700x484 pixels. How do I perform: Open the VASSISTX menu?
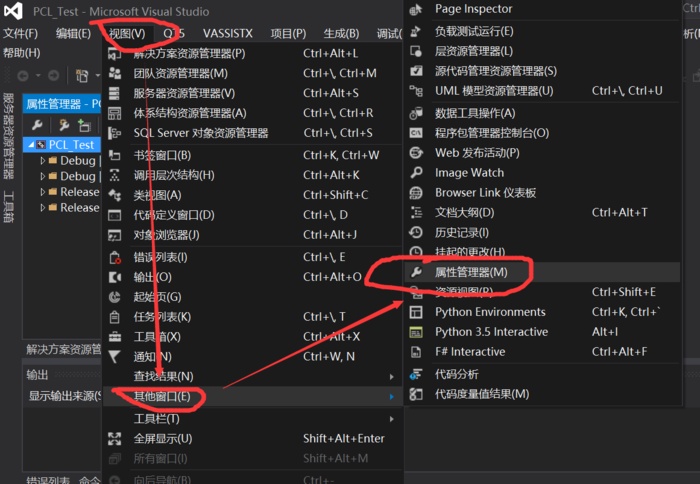[228, 33]
